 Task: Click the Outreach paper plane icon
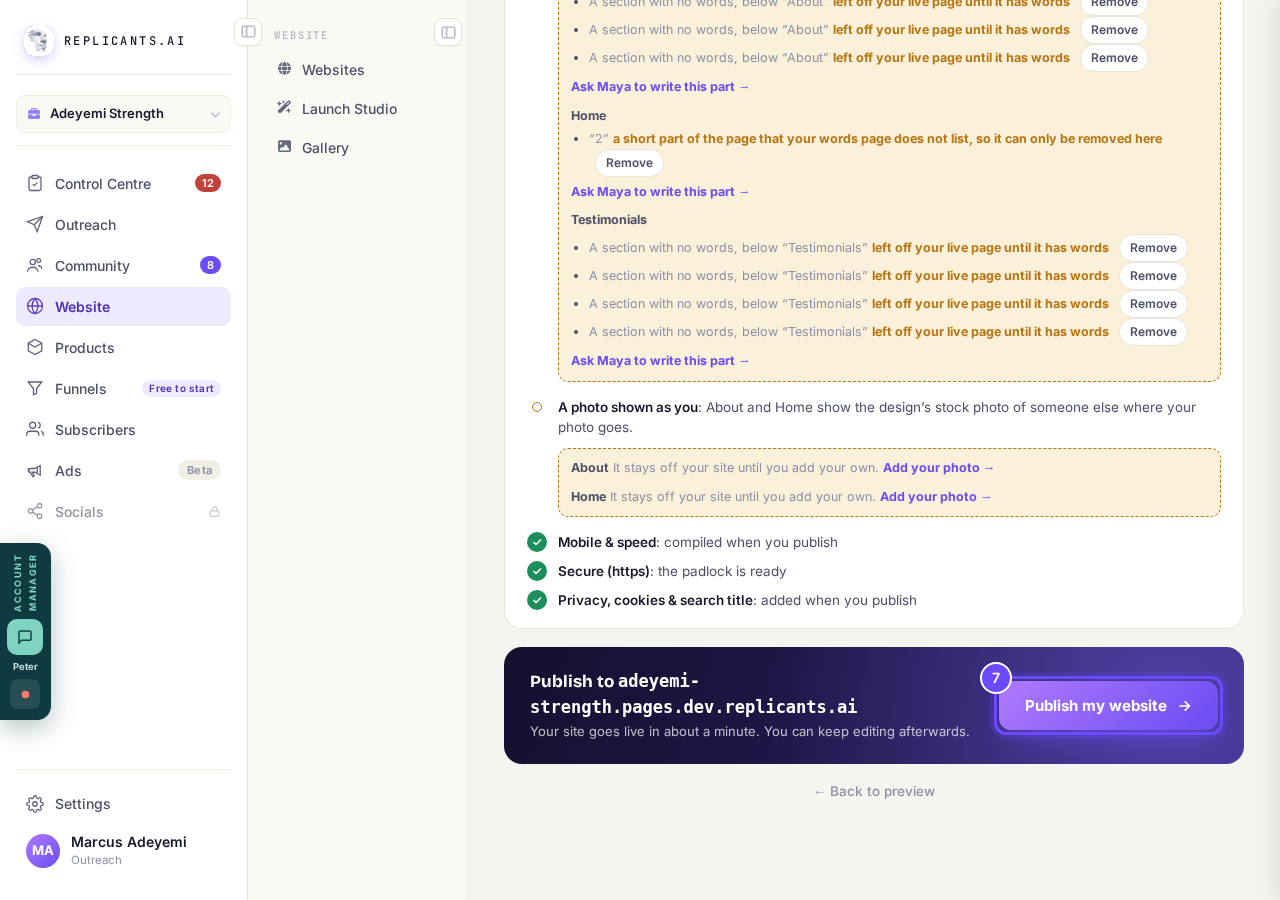[35, 224]
